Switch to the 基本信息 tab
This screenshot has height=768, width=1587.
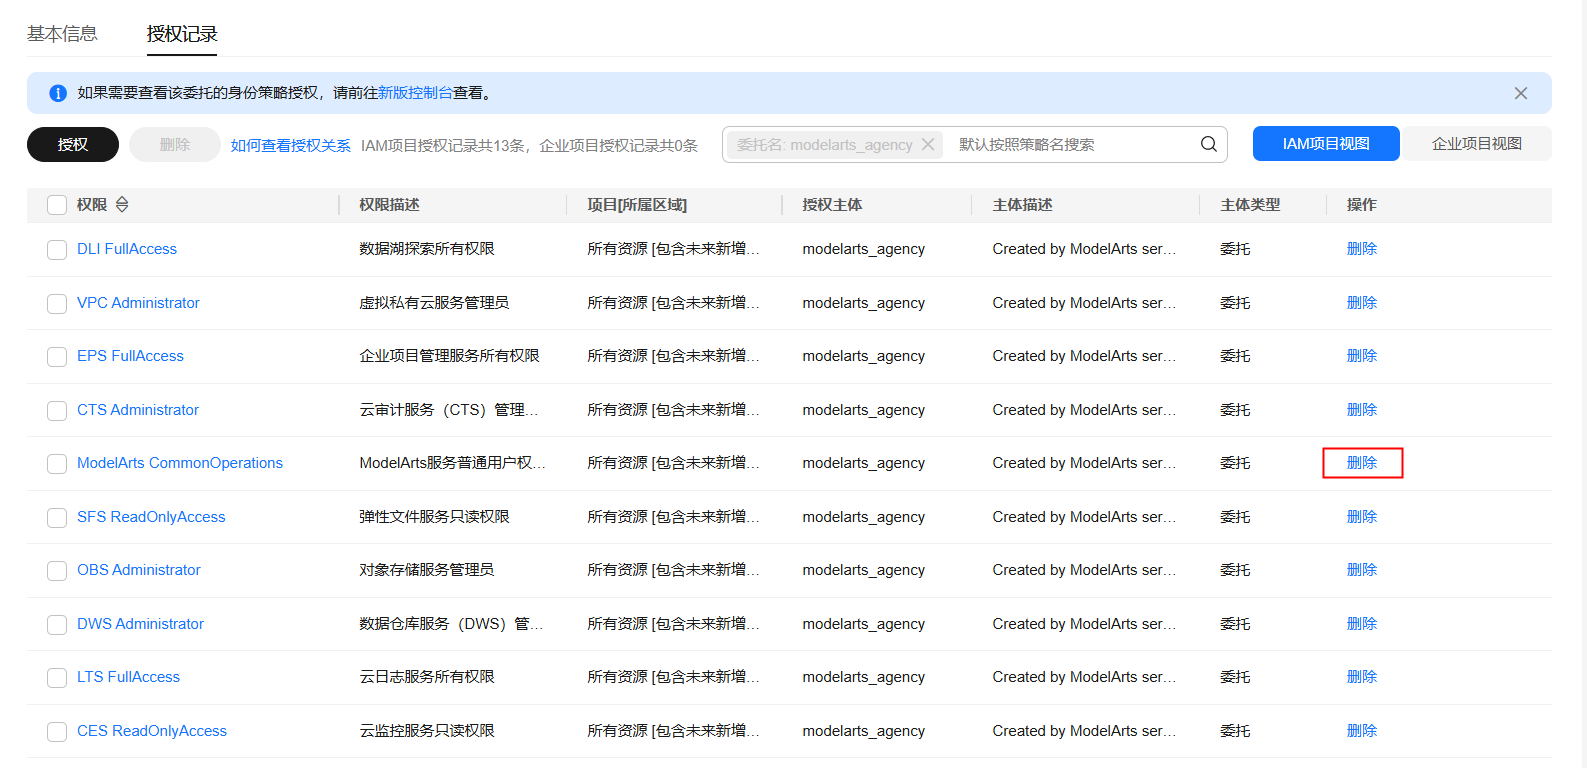click(x=62, y=34)
